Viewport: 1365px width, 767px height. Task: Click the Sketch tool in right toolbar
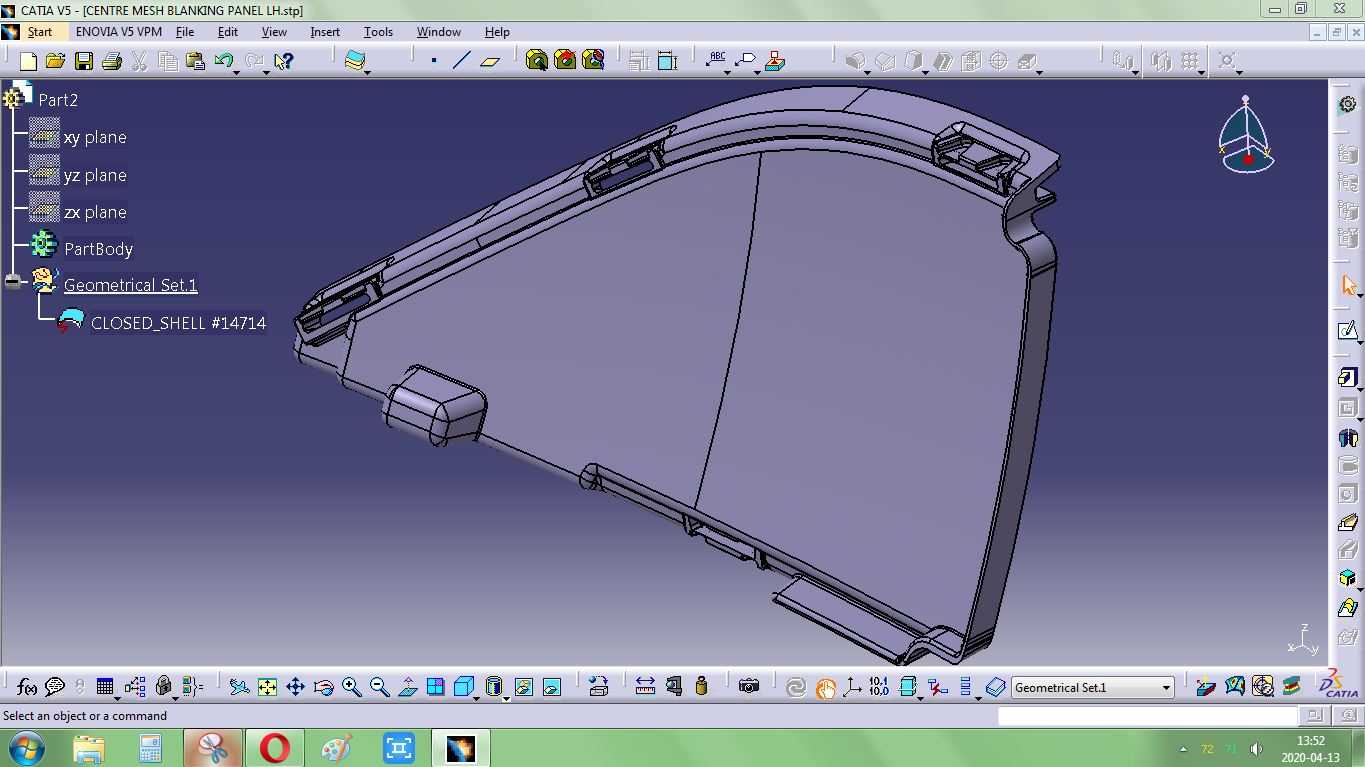[x=1347, y=331]
